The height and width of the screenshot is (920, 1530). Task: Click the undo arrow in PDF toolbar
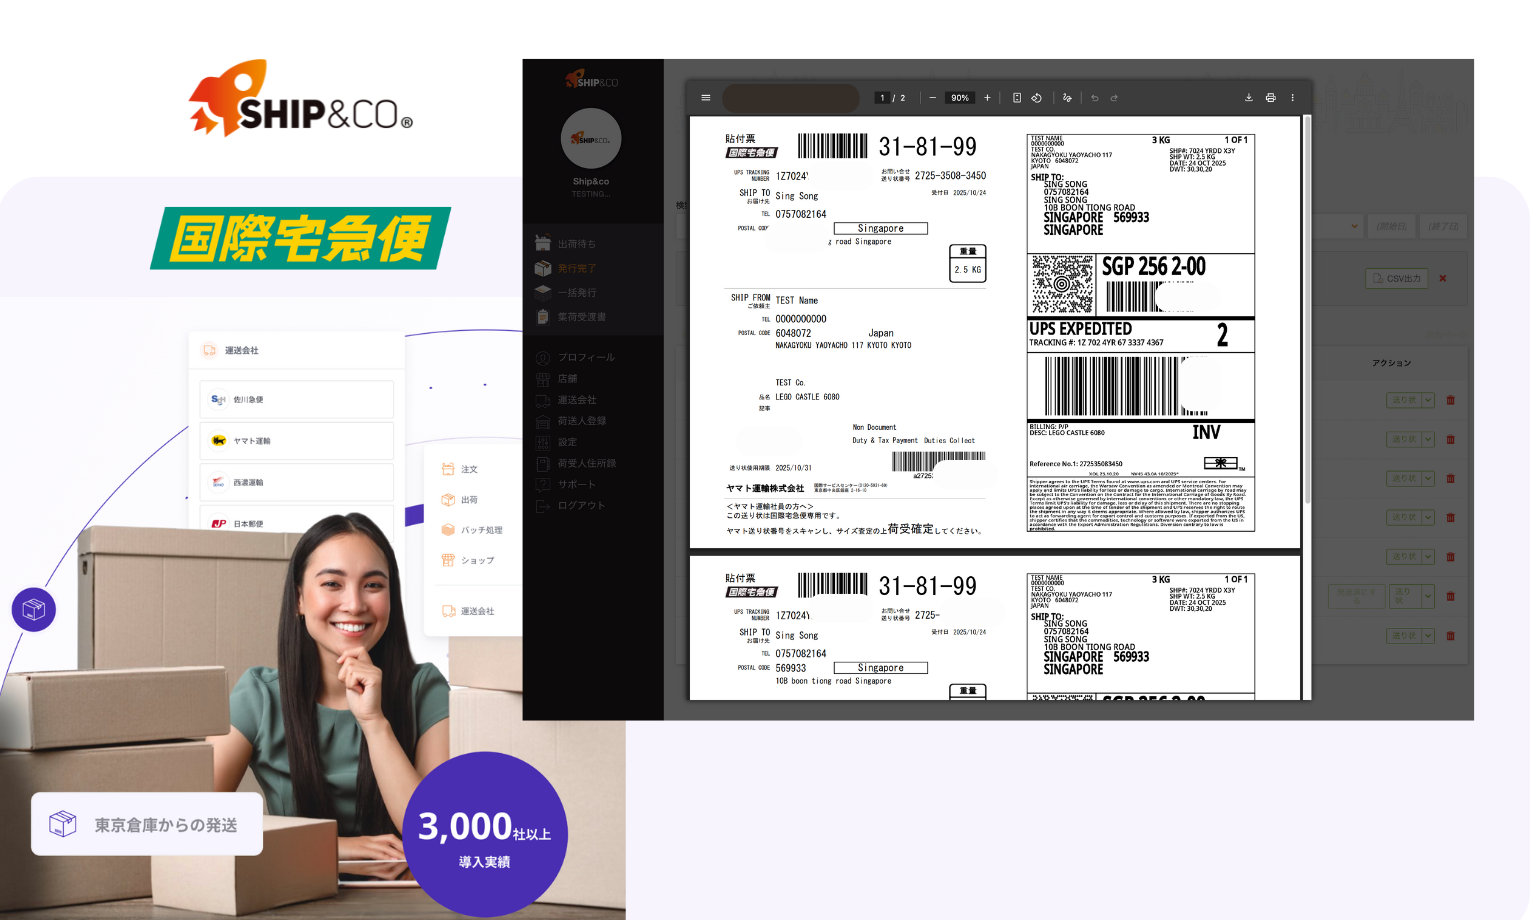coord(1095,98)
